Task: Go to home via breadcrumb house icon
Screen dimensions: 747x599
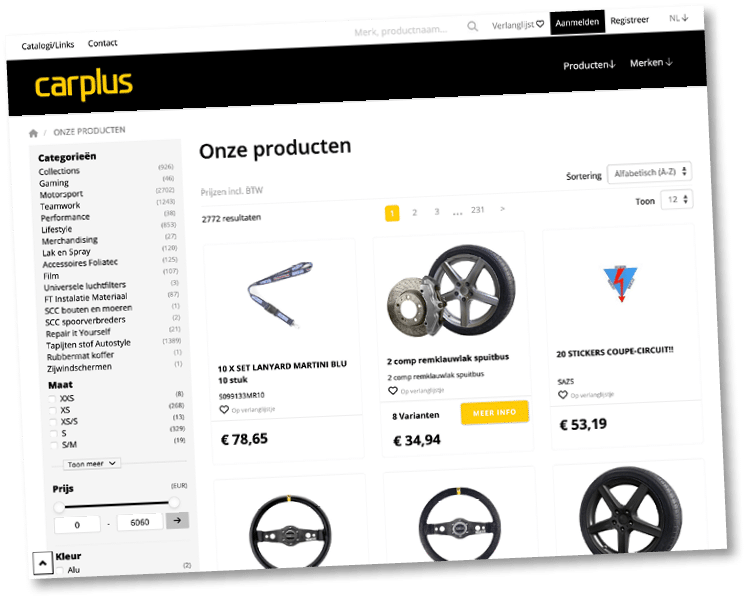Action: (x=33, y=133)
